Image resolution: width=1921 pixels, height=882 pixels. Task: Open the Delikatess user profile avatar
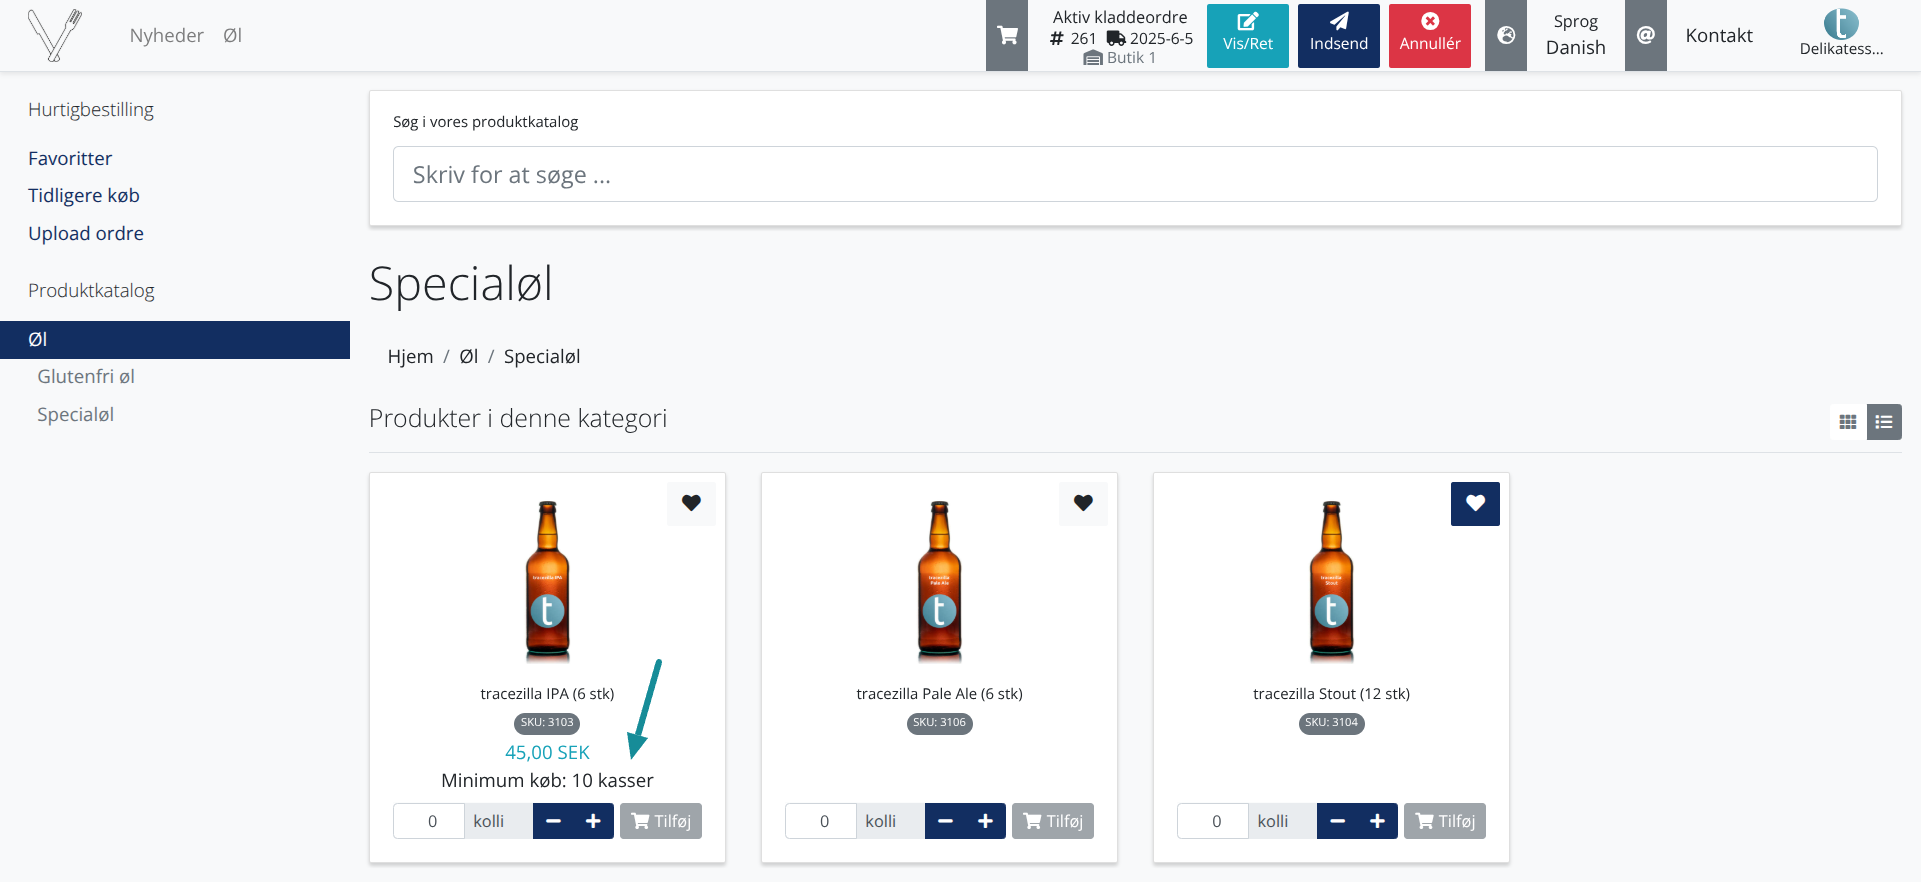point(1840,25)
